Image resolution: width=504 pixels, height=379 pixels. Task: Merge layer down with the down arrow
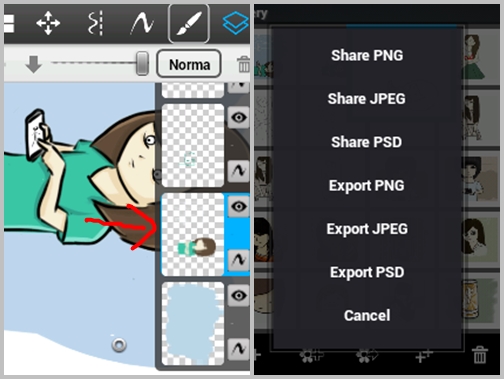[x=33, y=64]
